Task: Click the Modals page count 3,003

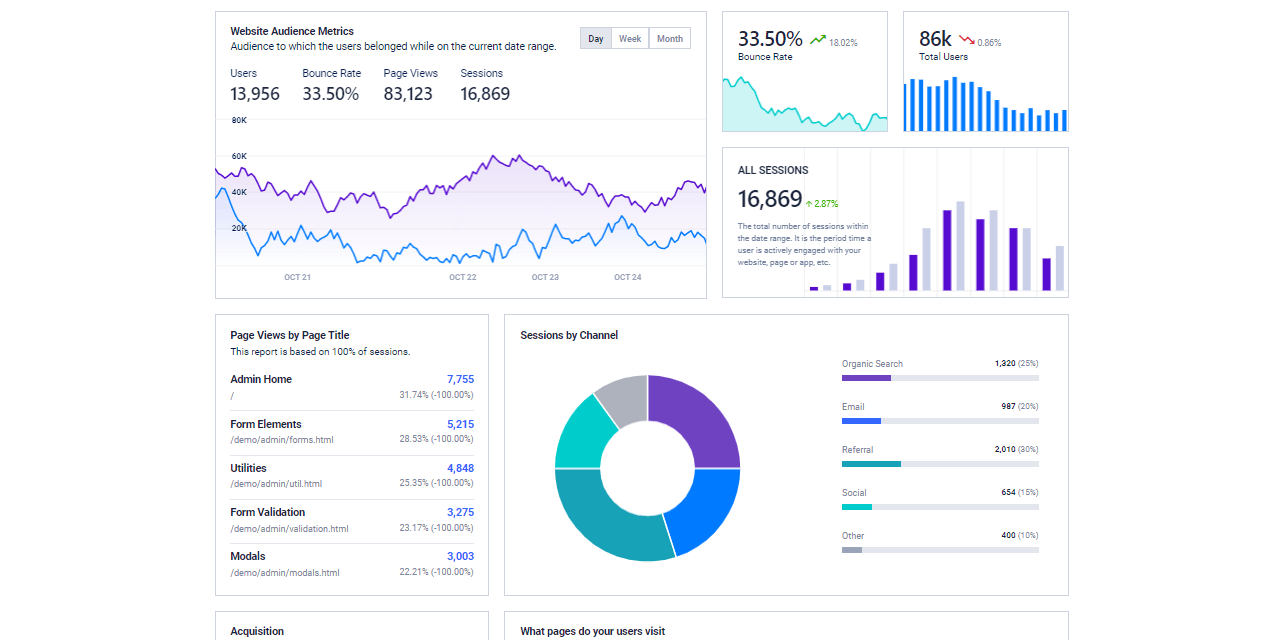Action: [x=462, y=556]
